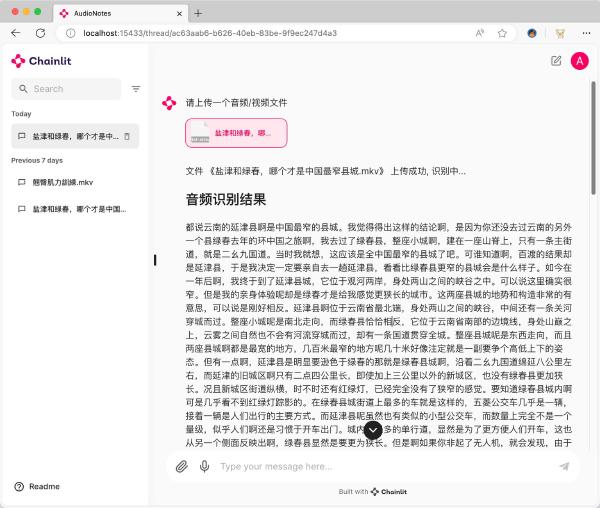Open browser more options ellipsis menu
The image size is (600, 508).
coord(586,33)
